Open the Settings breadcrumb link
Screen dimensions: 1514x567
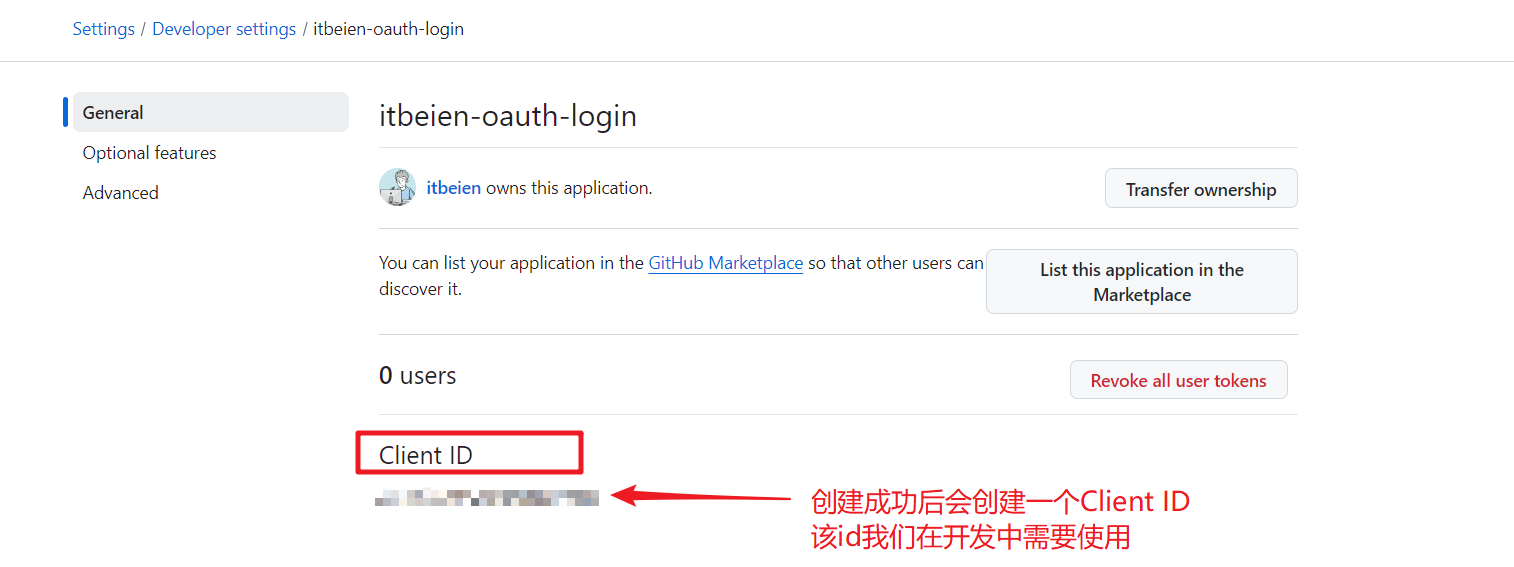pos(103,29)
